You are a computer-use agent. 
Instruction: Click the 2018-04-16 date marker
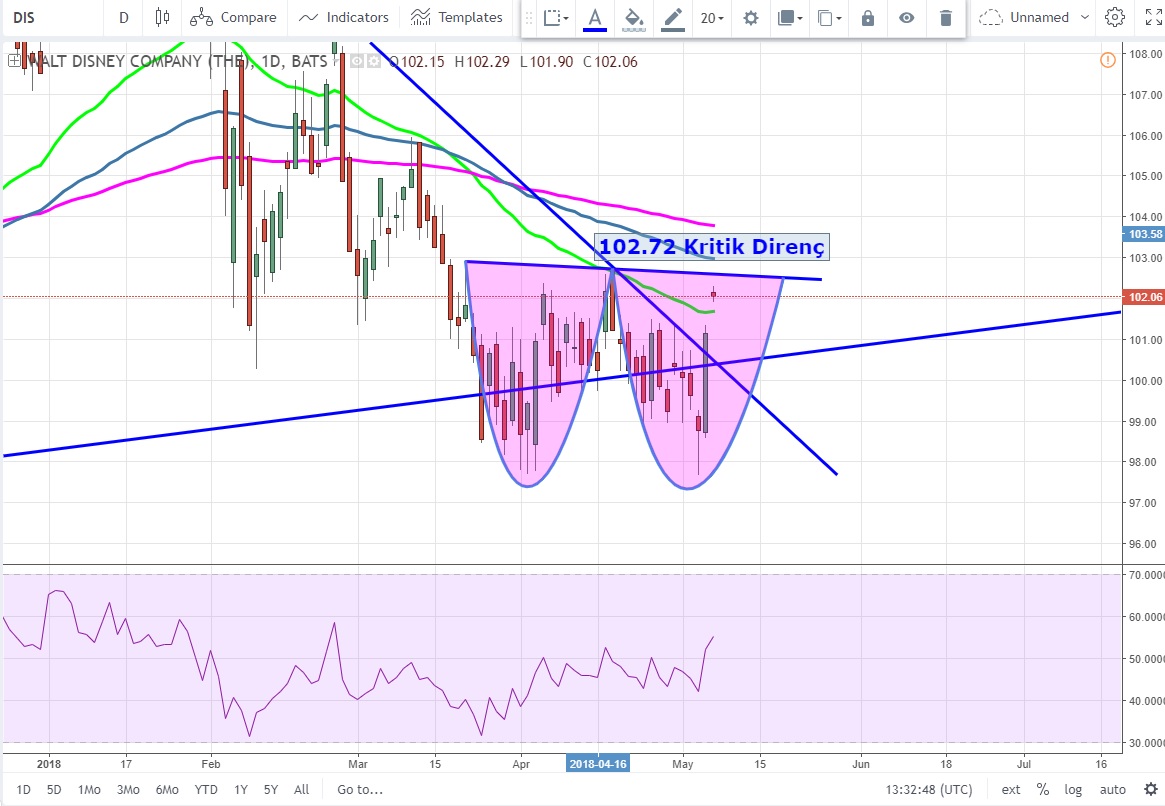pos(598,764)
